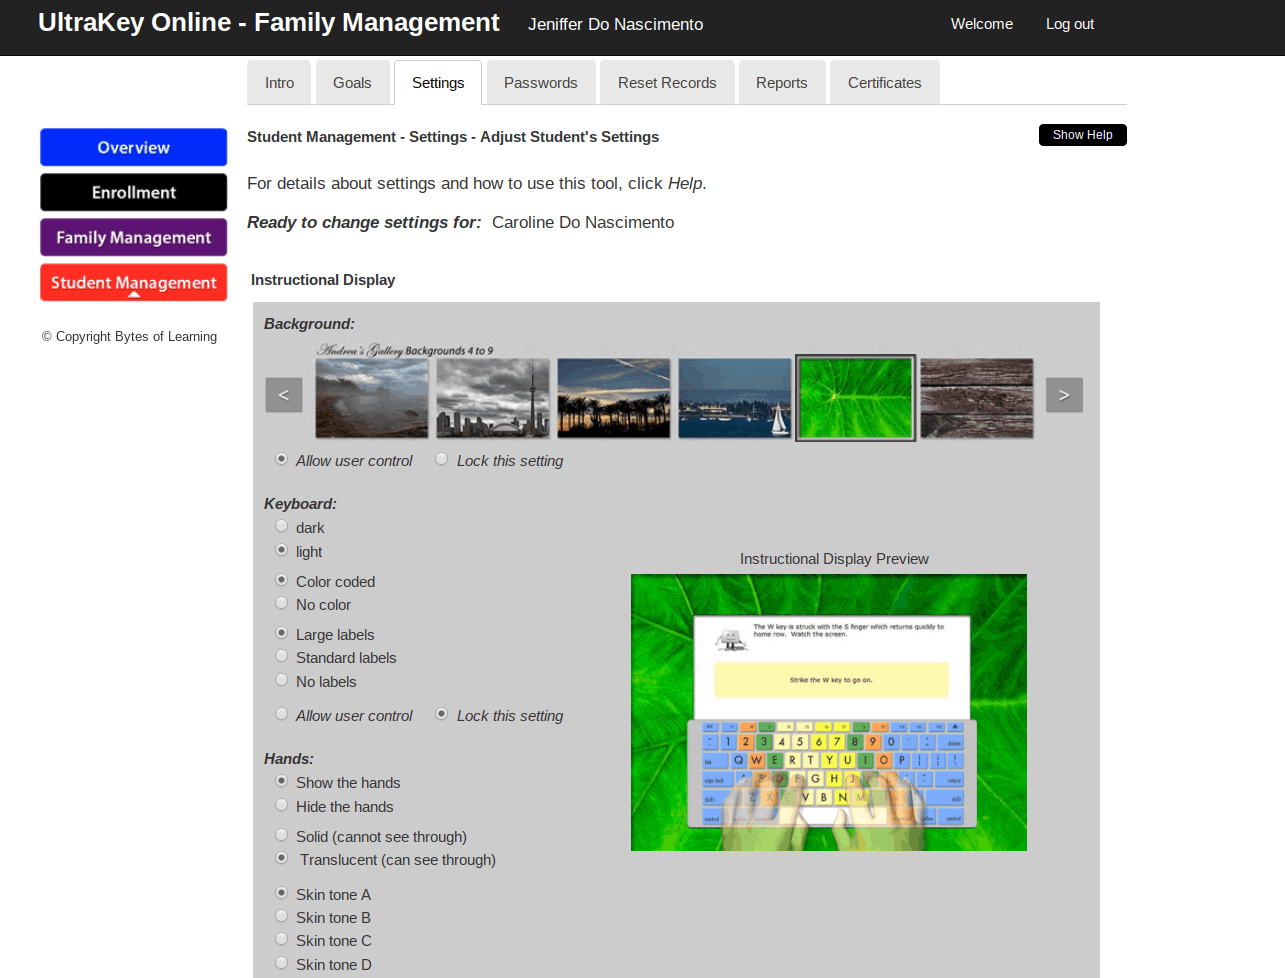Pick the palm trees sunset background

coord(614,398)
